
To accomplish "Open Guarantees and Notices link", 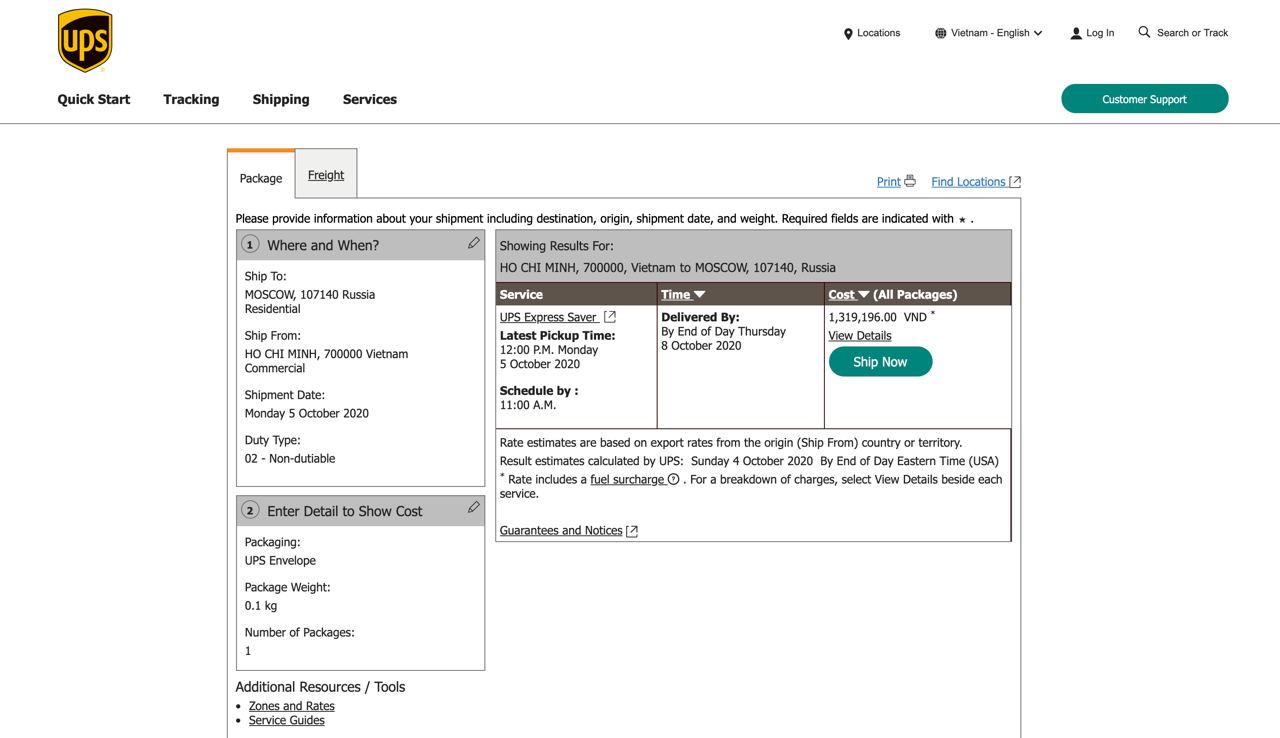I will pyautogui.click(x=561, y=531).
